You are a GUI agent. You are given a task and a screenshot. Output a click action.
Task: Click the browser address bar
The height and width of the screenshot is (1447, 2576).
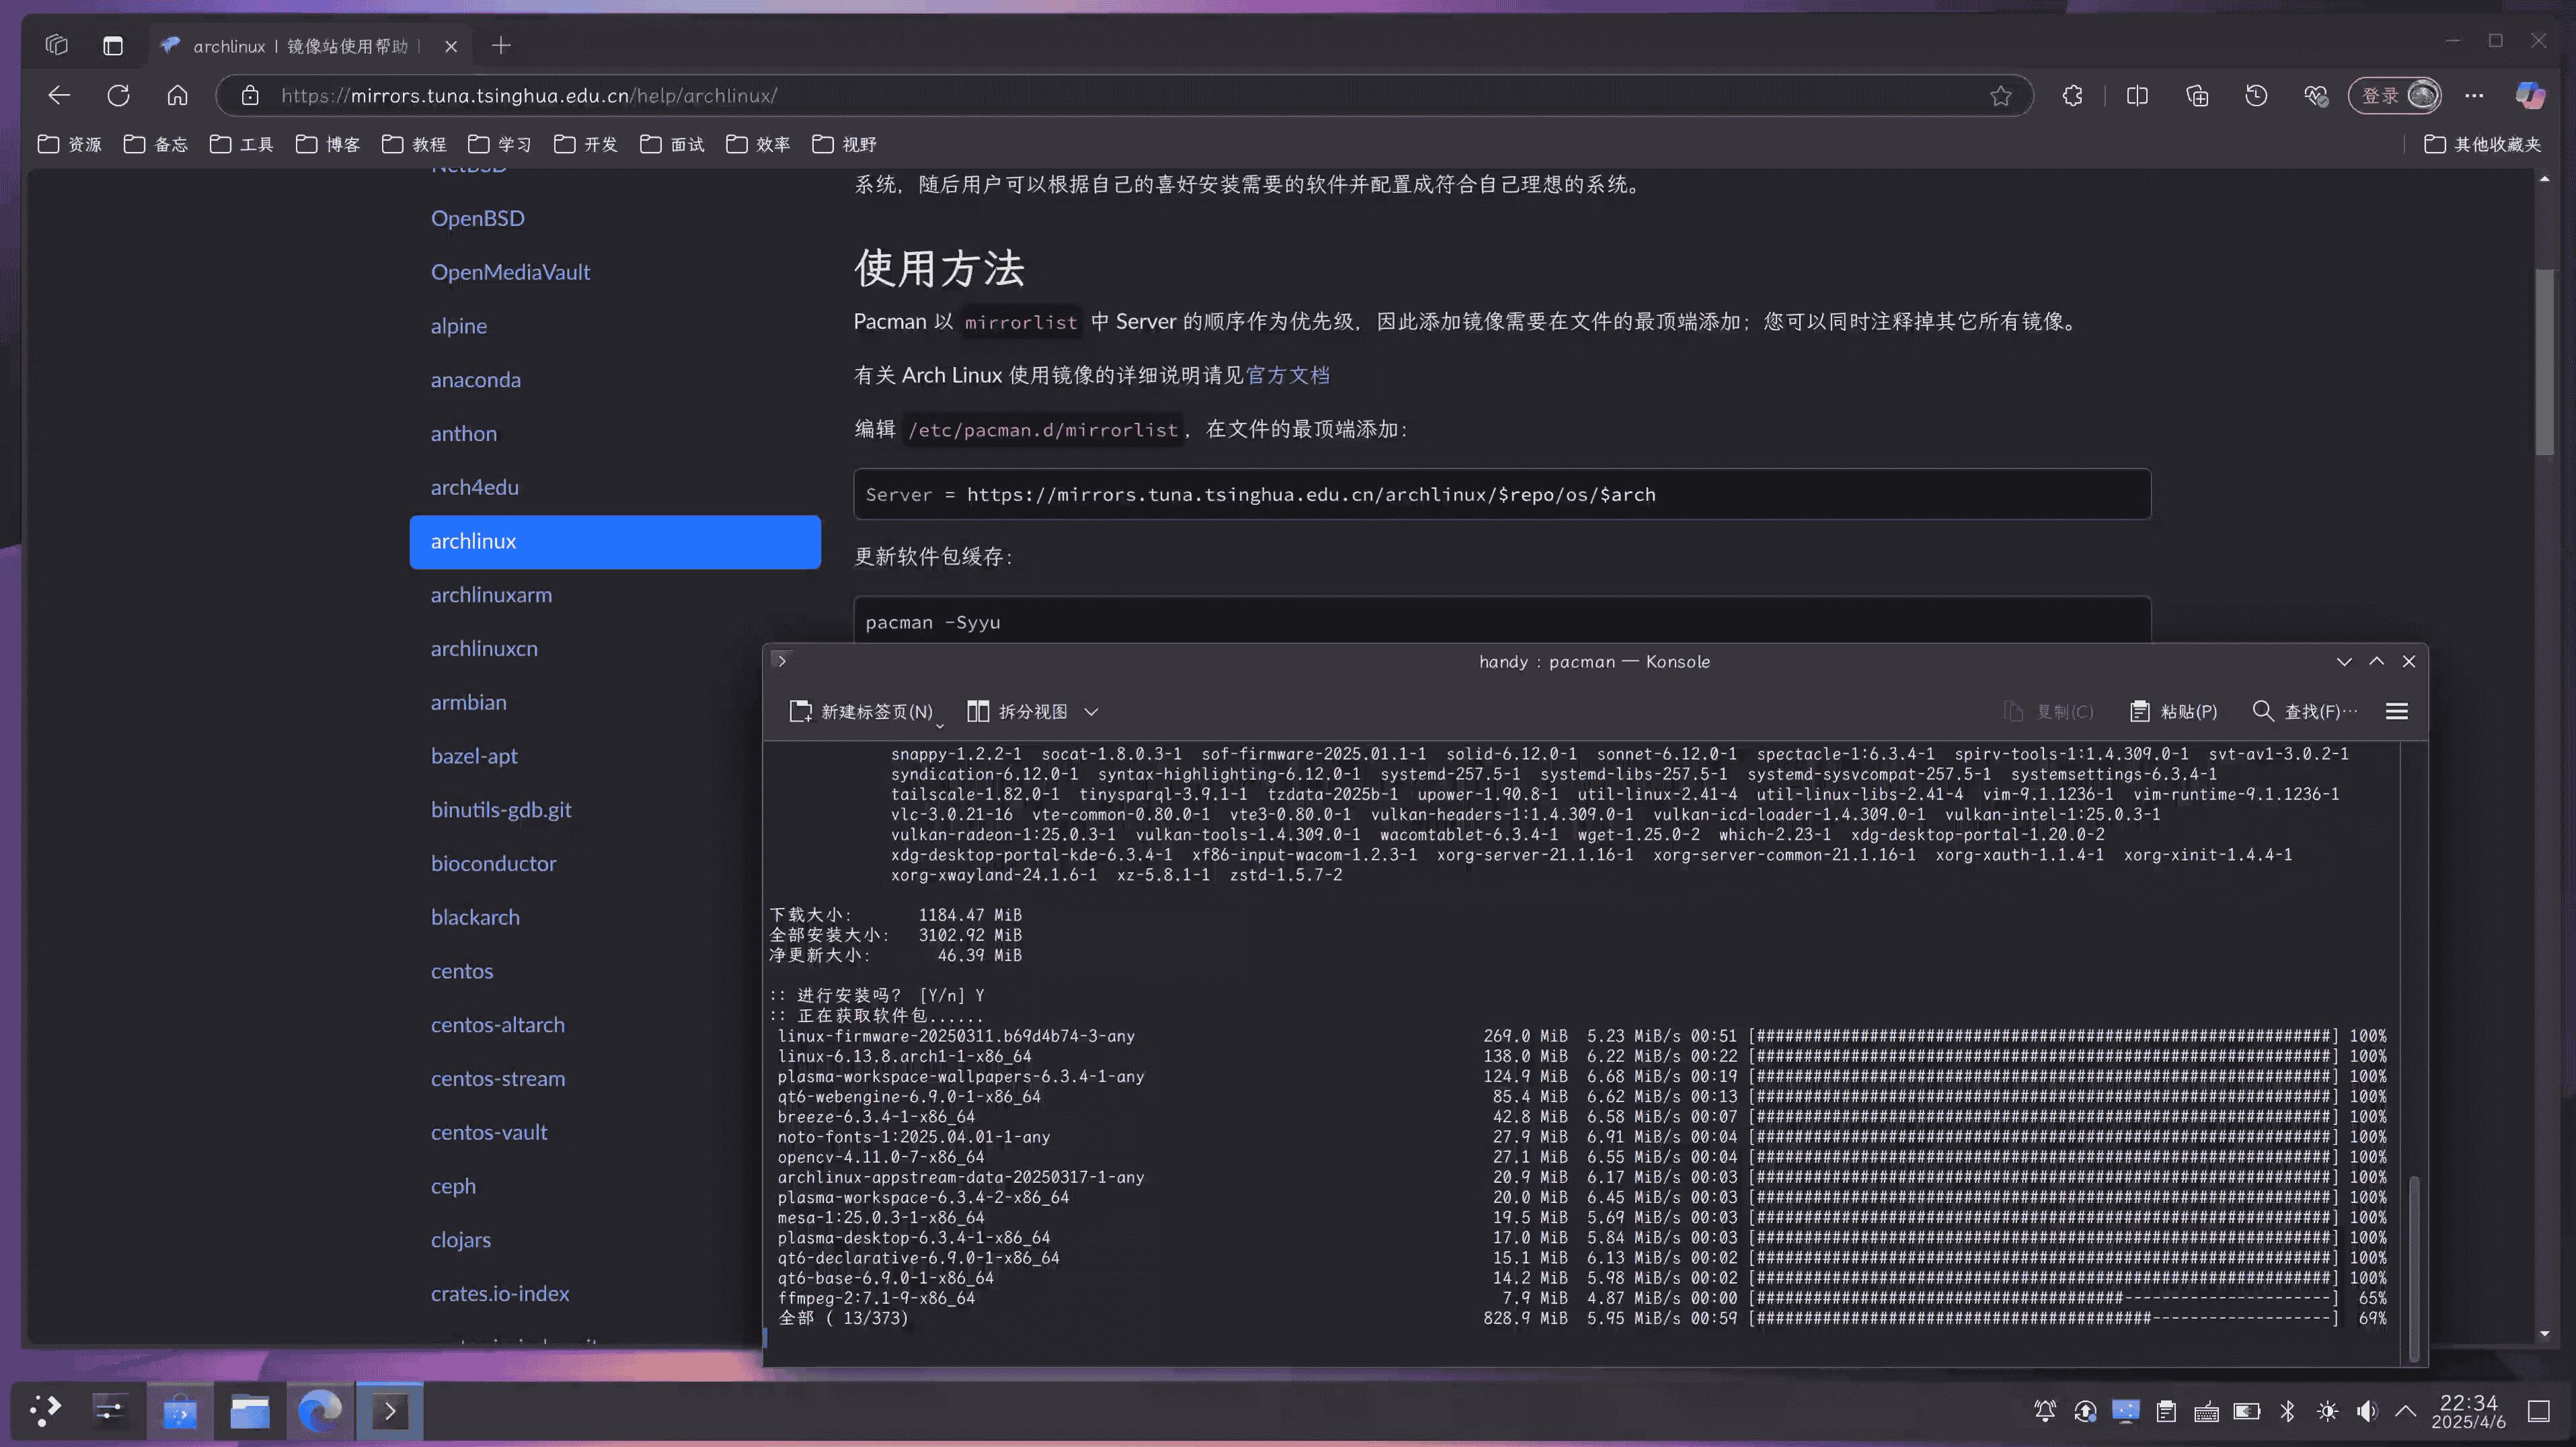point(1100,95)
